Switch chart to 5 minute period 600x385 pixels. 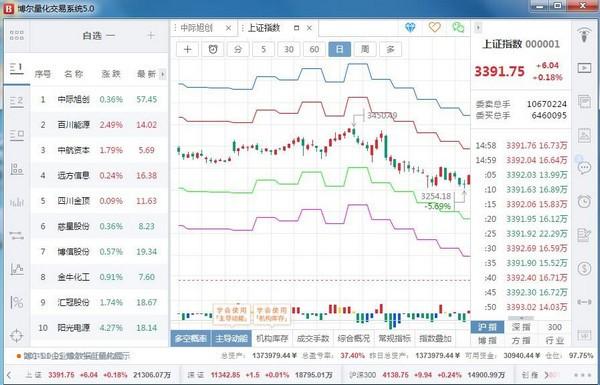tap(263, 49)
